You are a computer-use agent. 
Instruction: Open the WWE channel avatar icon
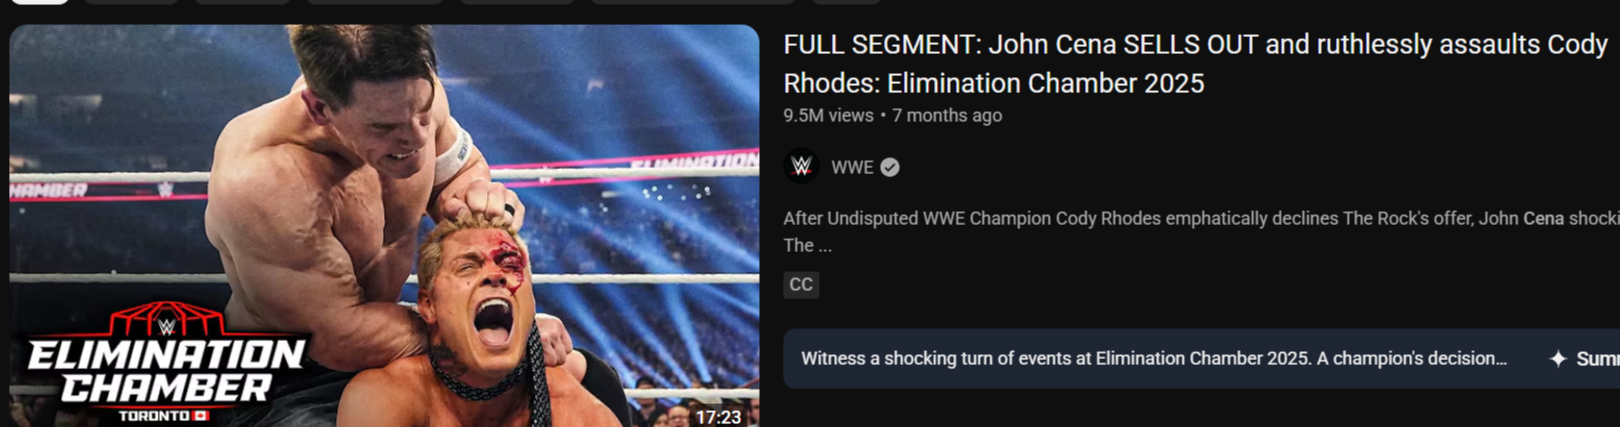pos(801,167)
